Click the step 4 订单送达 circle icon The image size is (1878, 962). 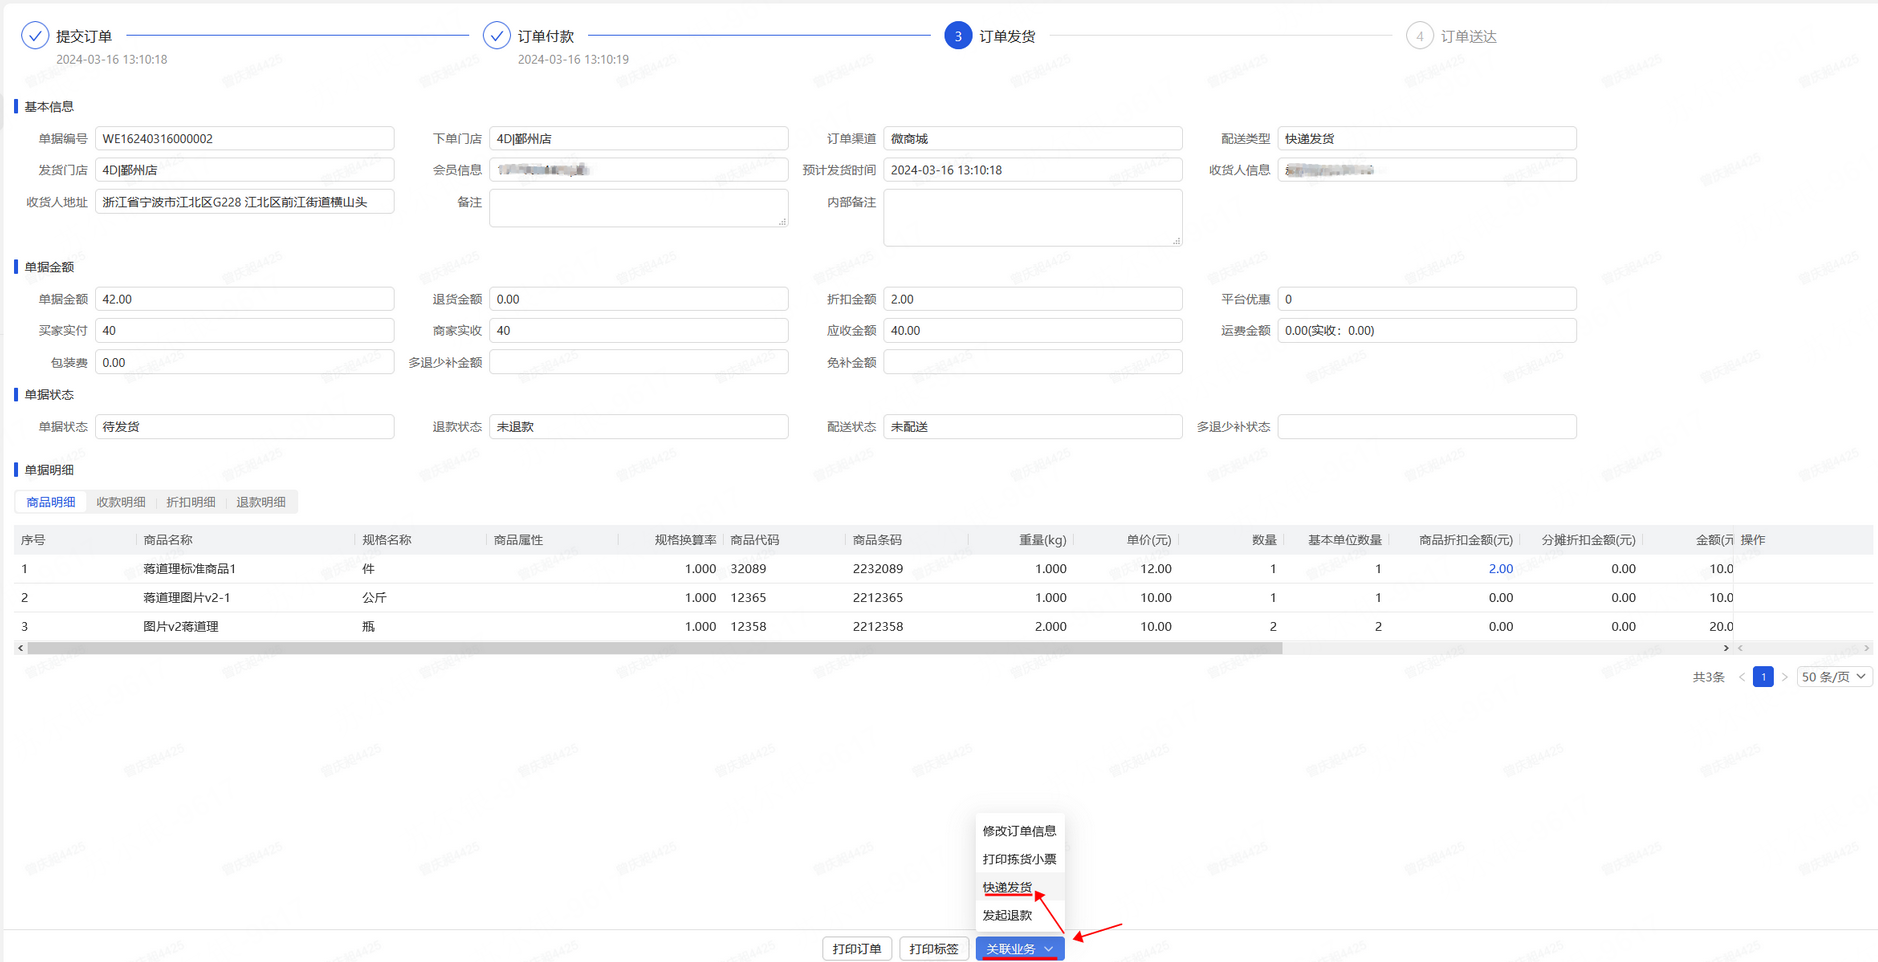1420,36
